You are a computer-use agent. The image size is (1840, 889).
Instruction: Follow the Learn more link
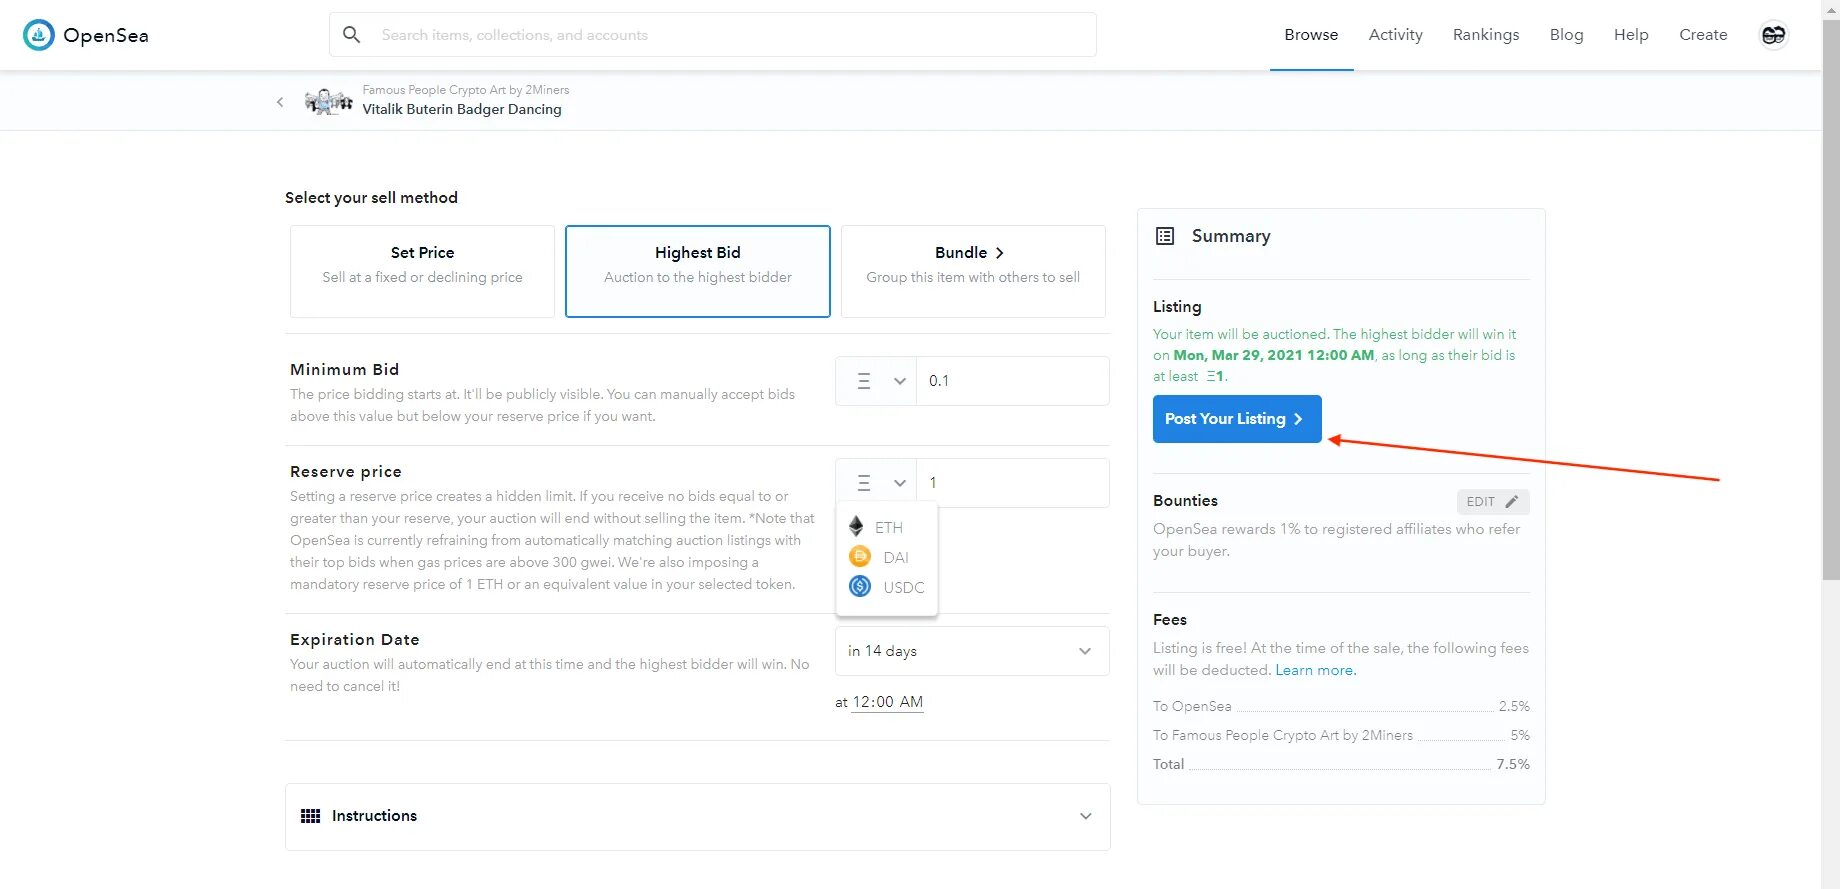tap(1315, 670)
